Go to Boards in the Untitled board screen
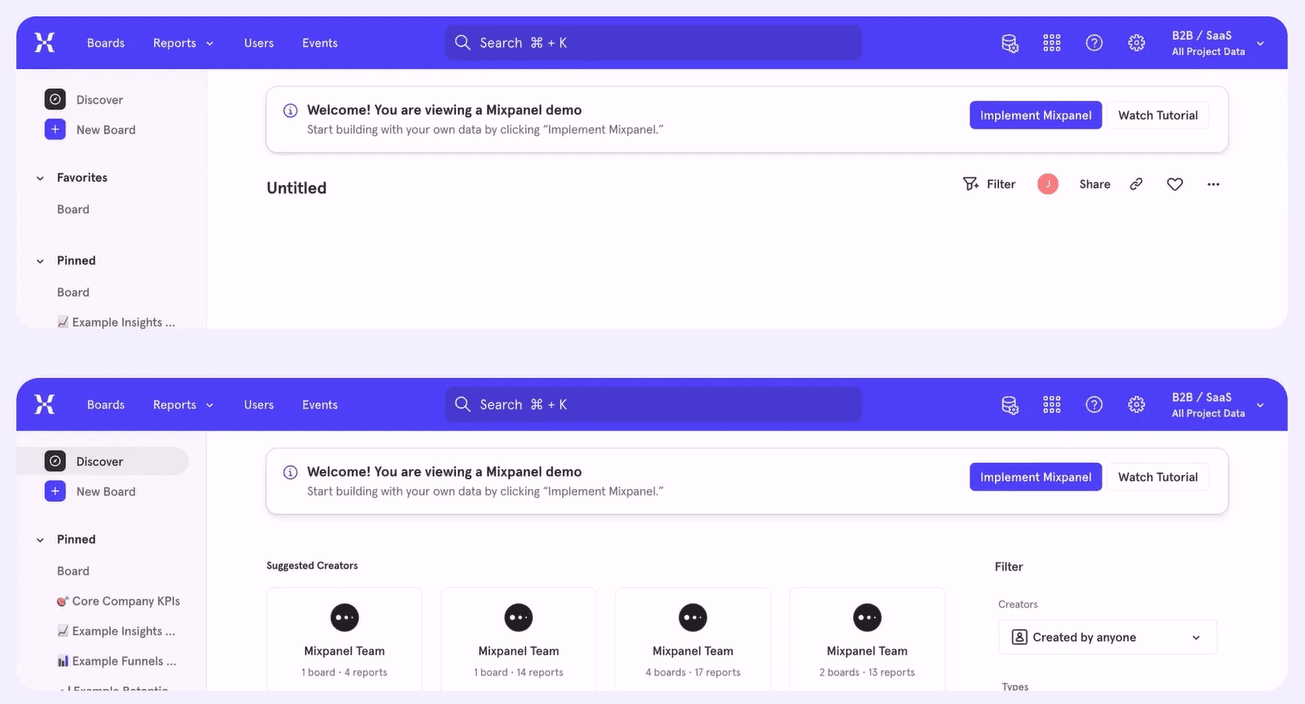 pyautogui.click(x=106, y=43)
